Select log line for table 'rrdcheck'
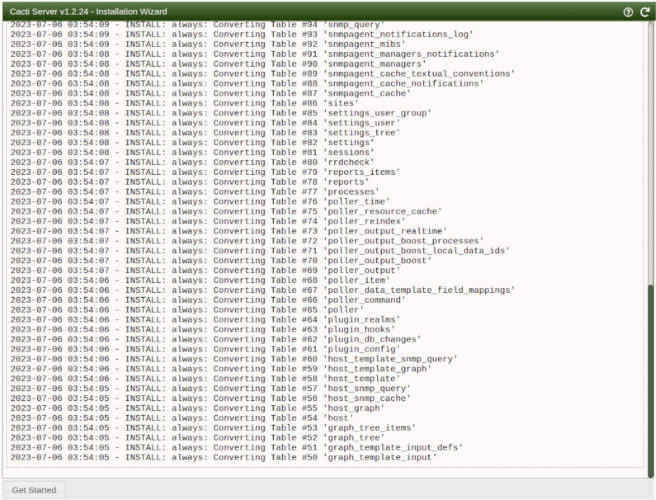This screenshot has height=500, width=656. coord(192,162)
